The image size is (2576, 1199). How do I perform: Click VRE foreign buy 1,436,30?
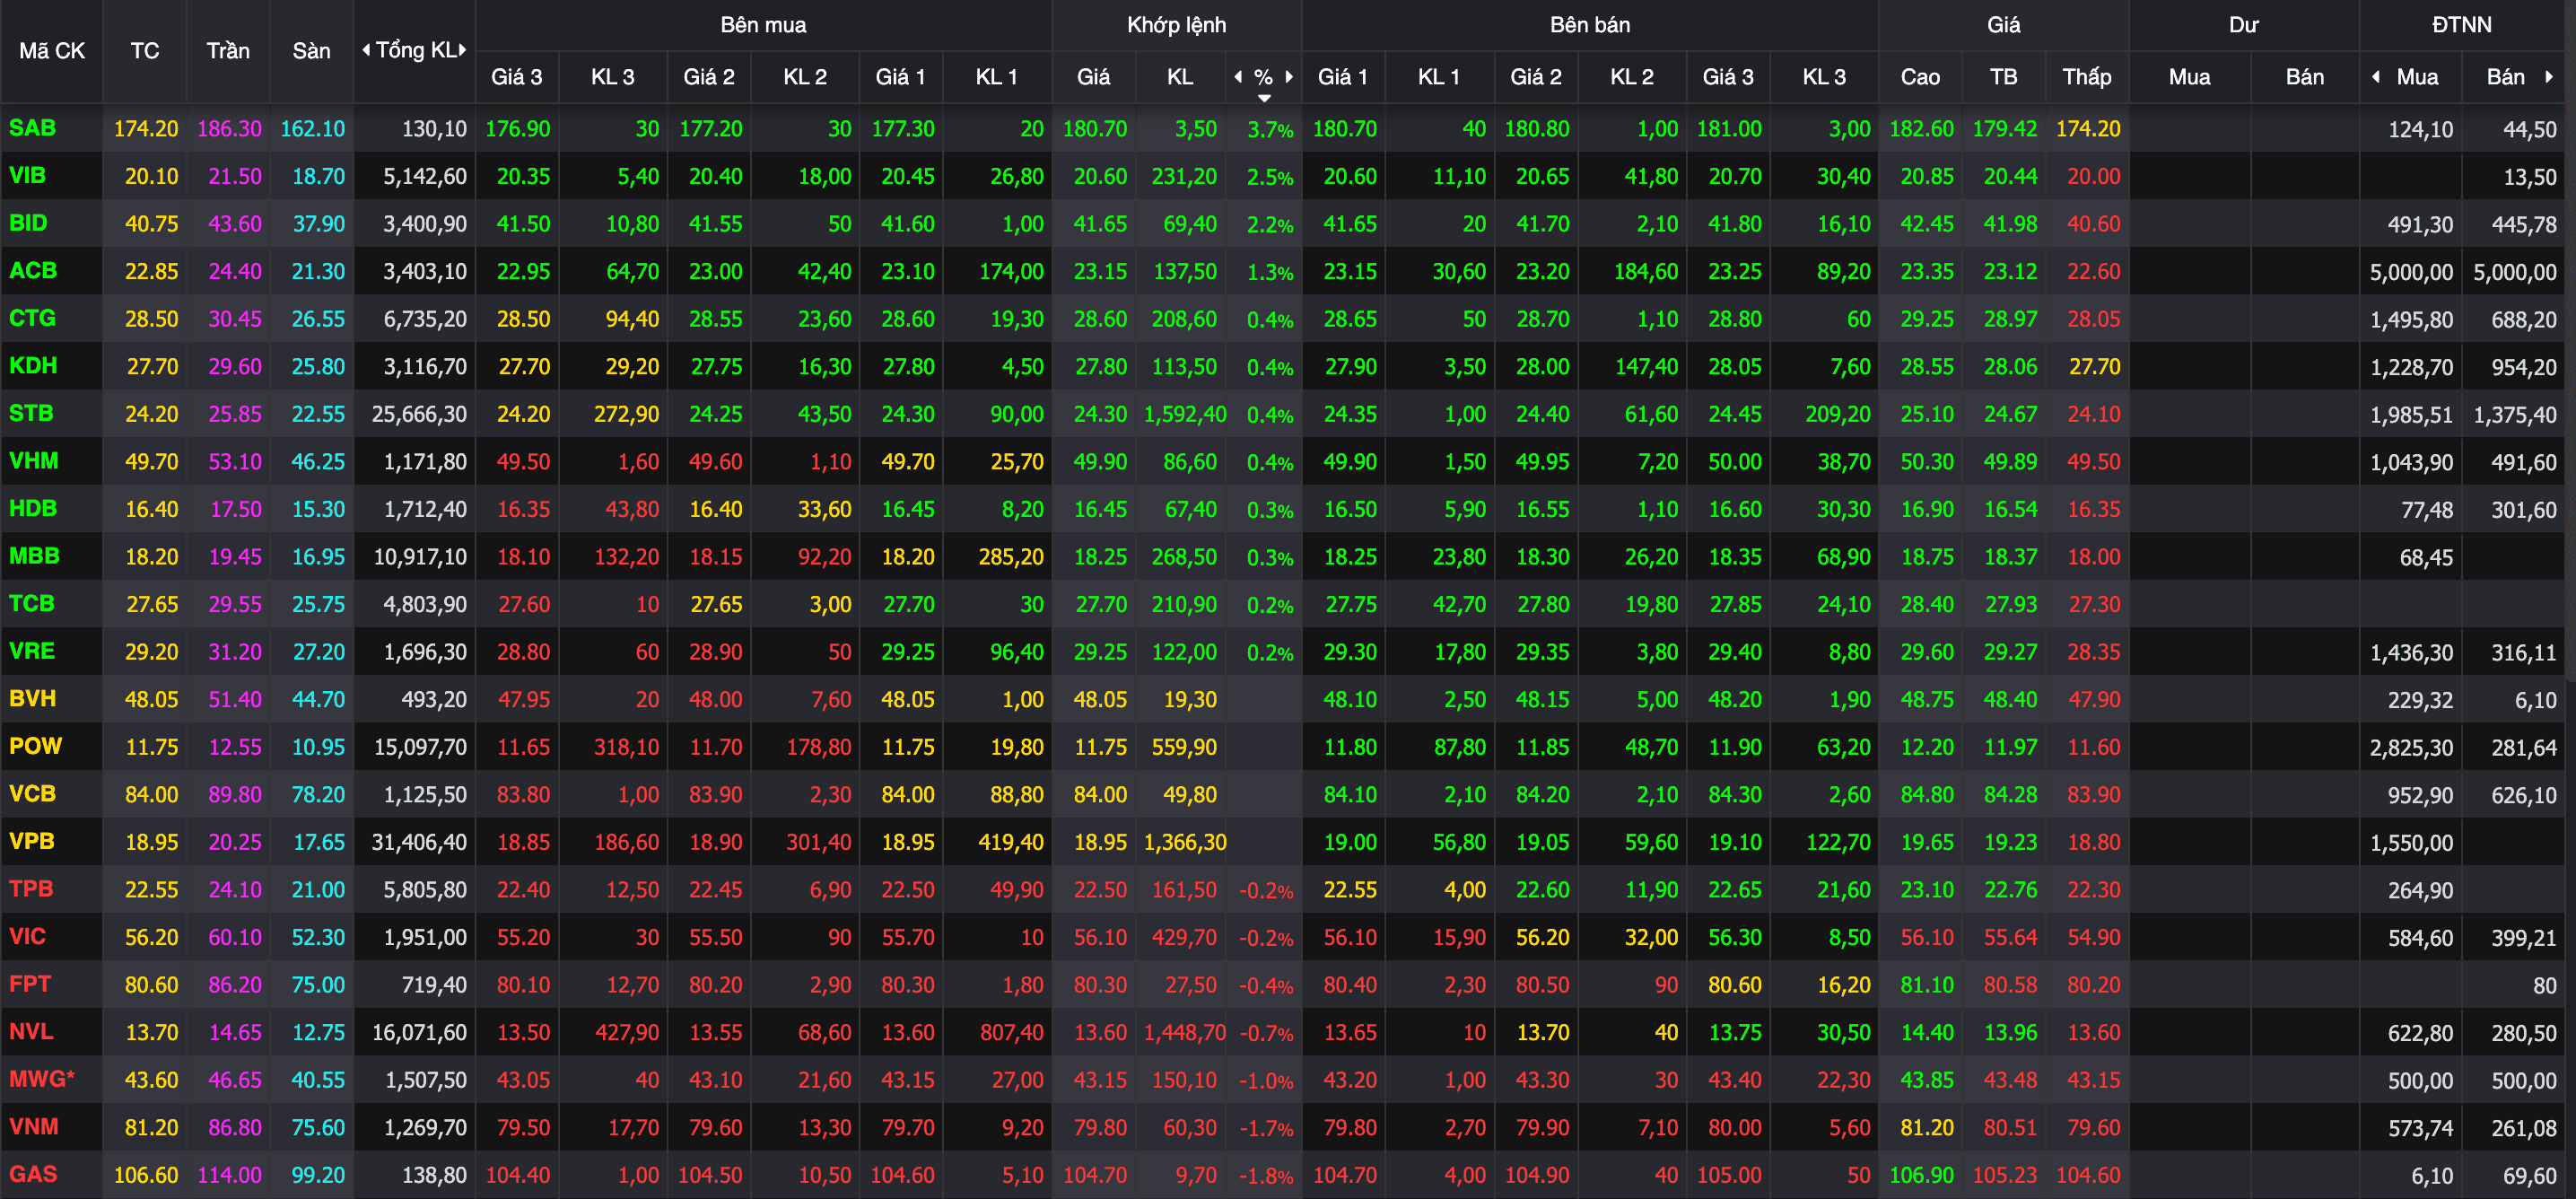(2411, 653)
